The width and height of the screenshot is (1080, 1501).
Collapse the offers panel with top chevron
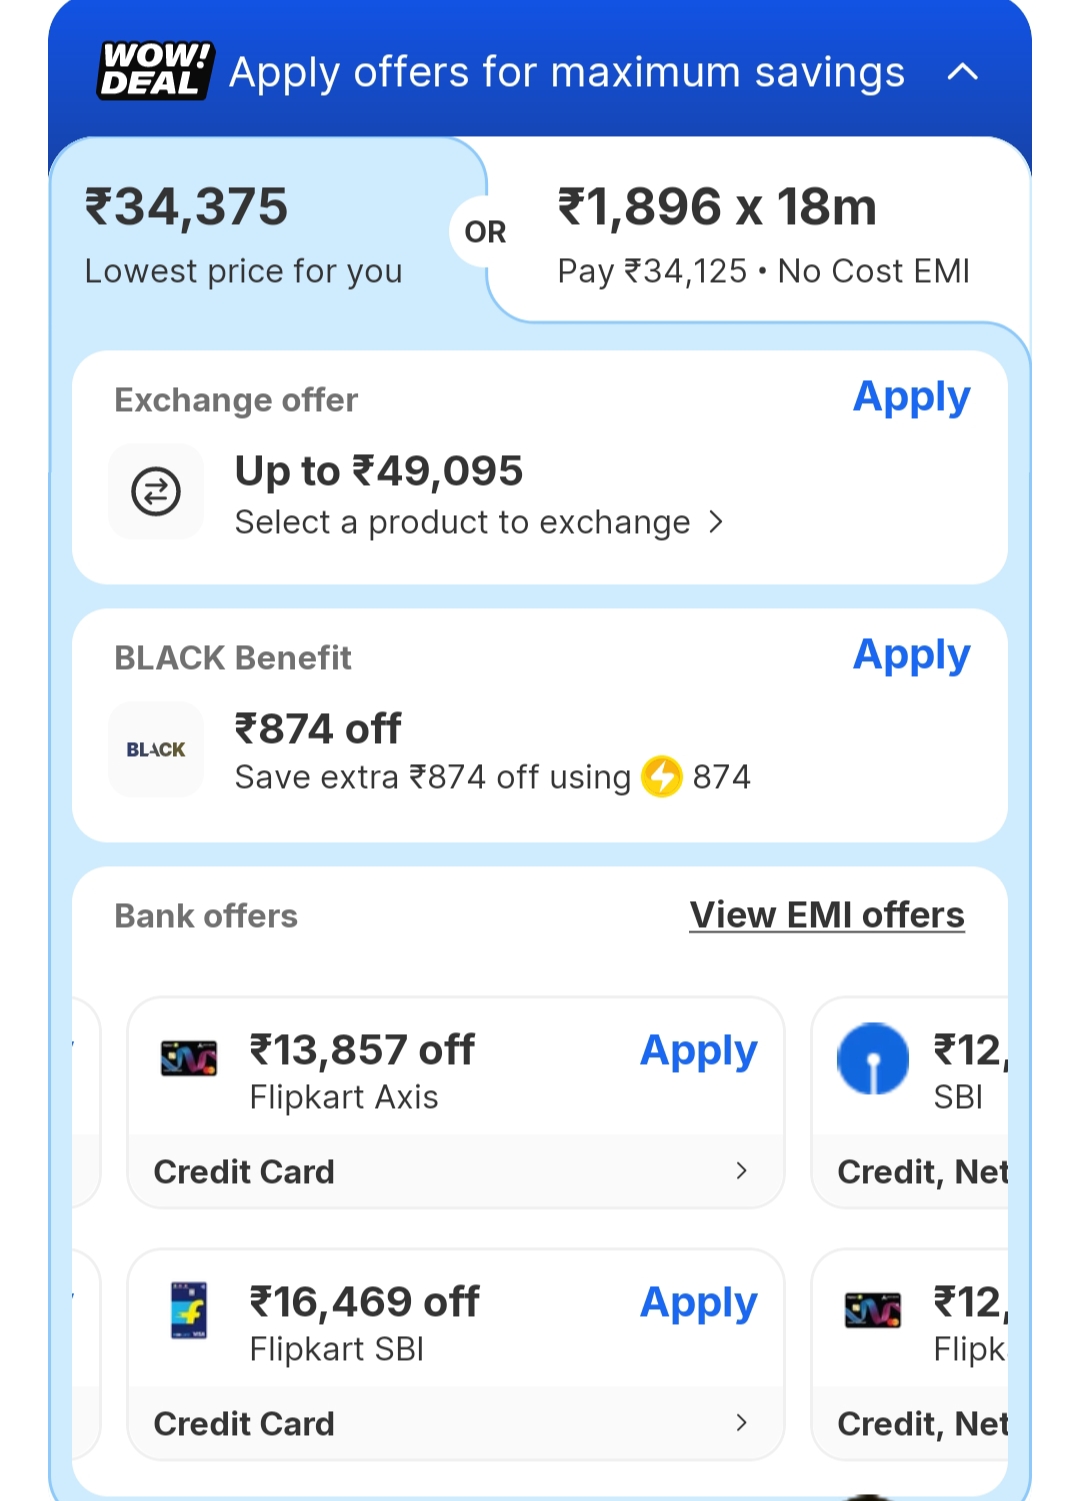(x=962, y=72)
